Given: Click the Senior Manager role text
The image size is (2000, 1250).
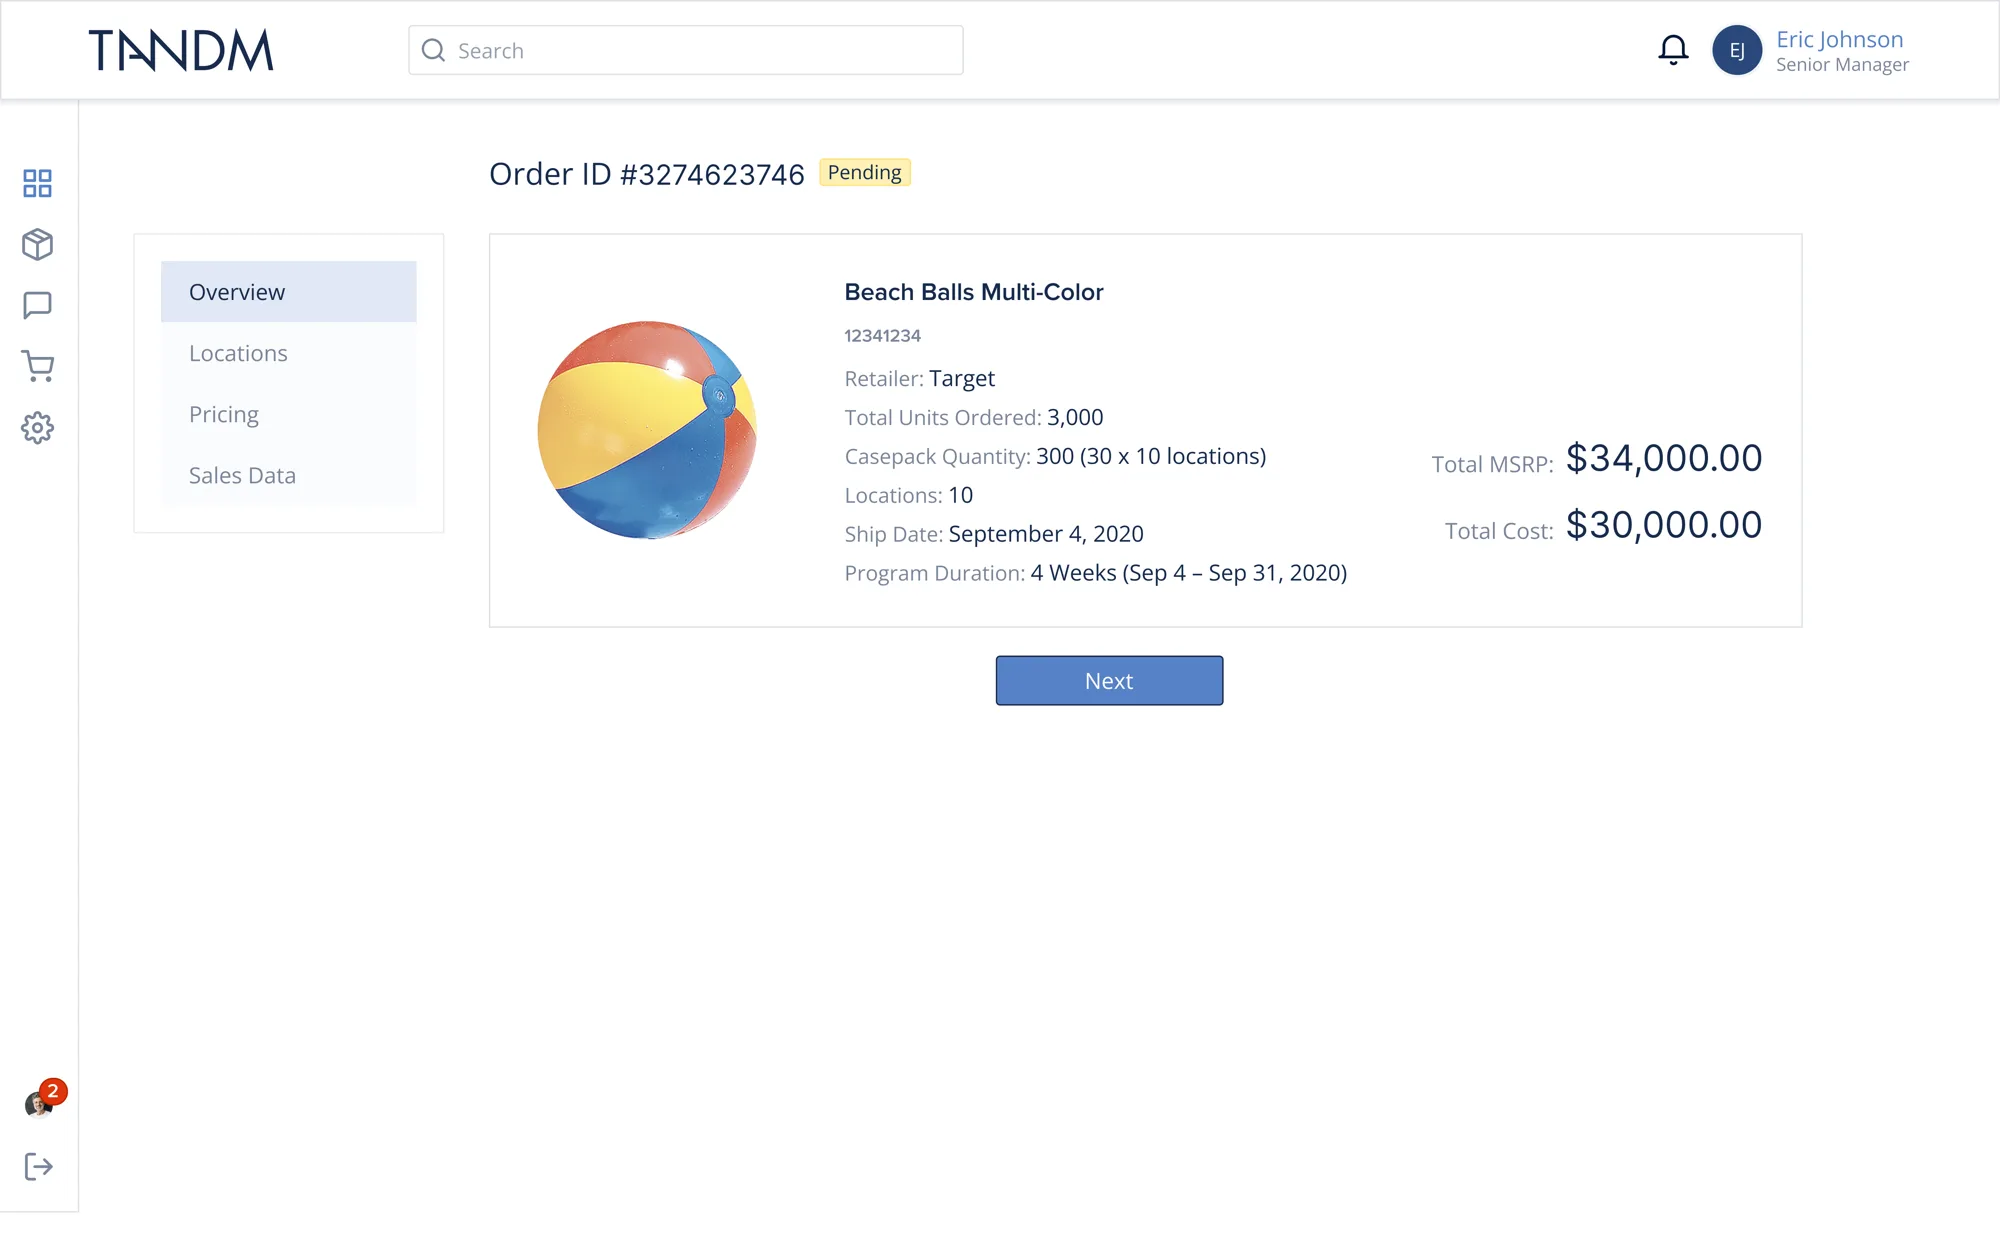Looking at the screenshot, I should 1842,65.
